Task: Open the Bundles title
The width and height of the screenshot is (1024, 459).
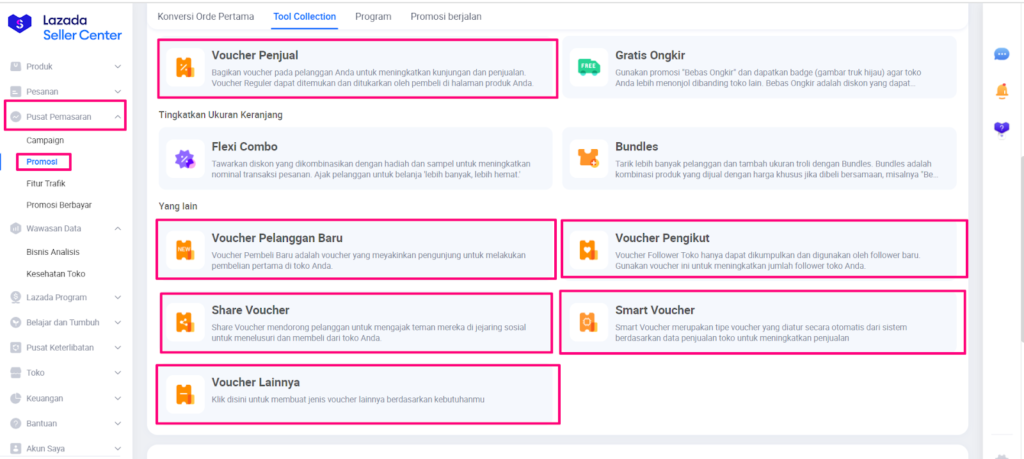Action: click(x=637, y=146)
